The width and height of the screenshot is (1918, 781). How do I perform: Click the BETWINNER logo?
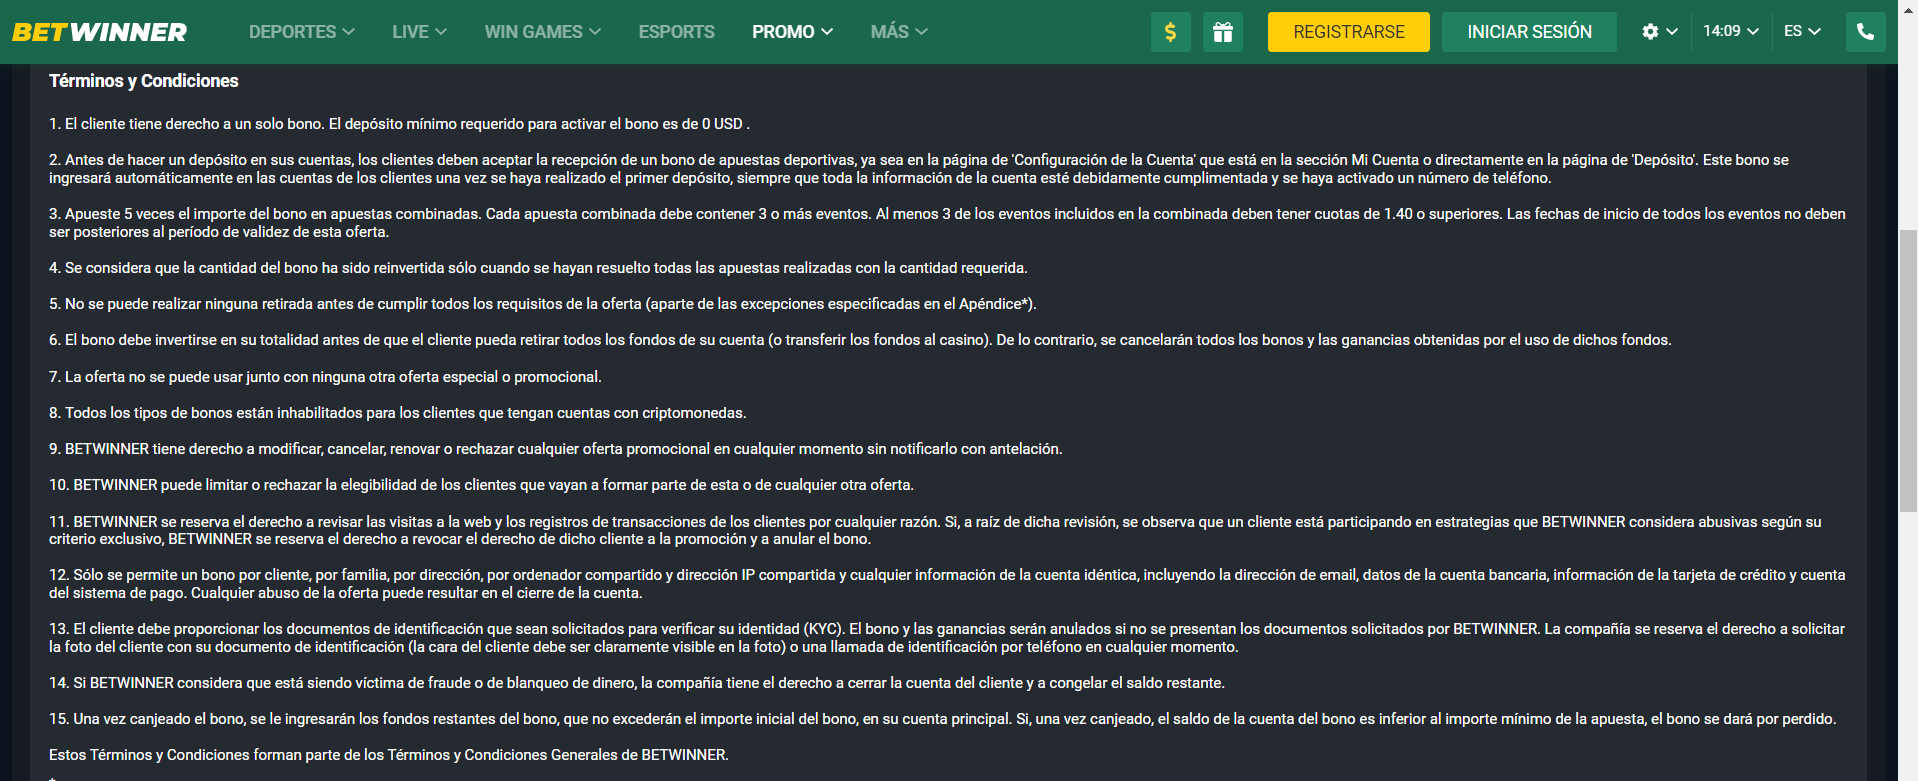point(99,32)
